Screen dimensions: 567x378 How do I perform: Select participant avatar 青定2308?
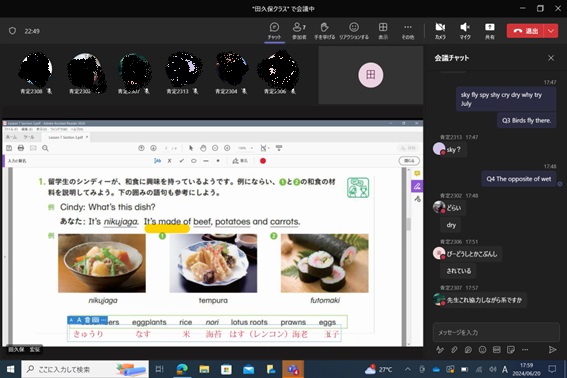pos(36,69)
